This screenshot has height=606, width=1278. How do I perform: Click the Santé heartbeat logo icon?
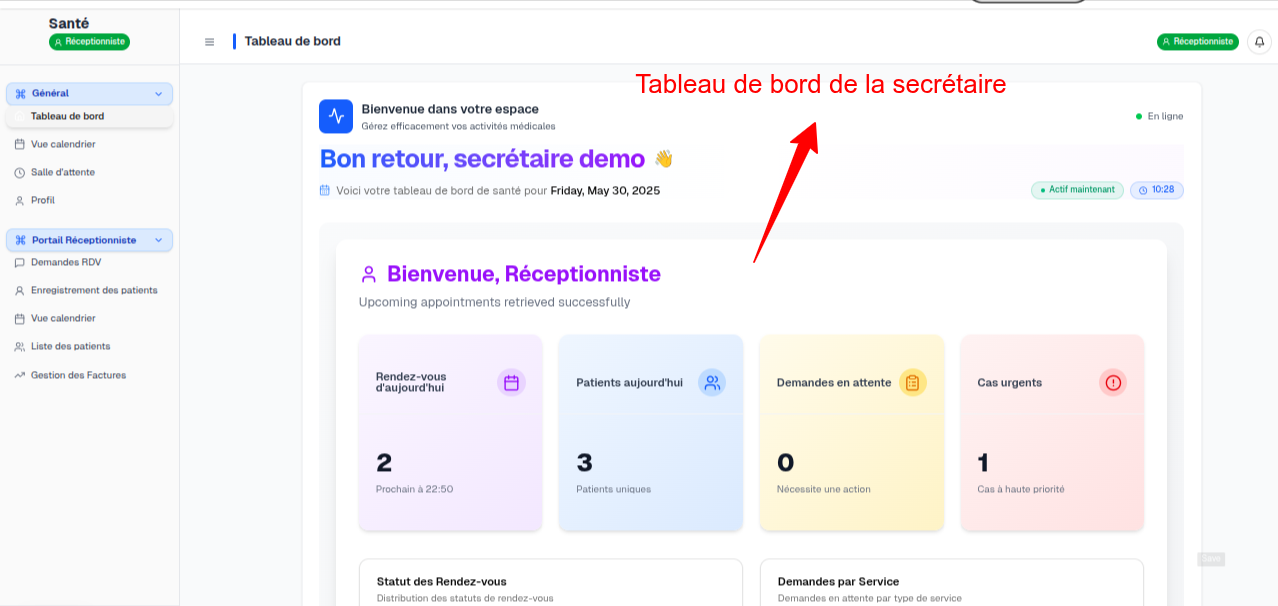[x=336, y=116]
